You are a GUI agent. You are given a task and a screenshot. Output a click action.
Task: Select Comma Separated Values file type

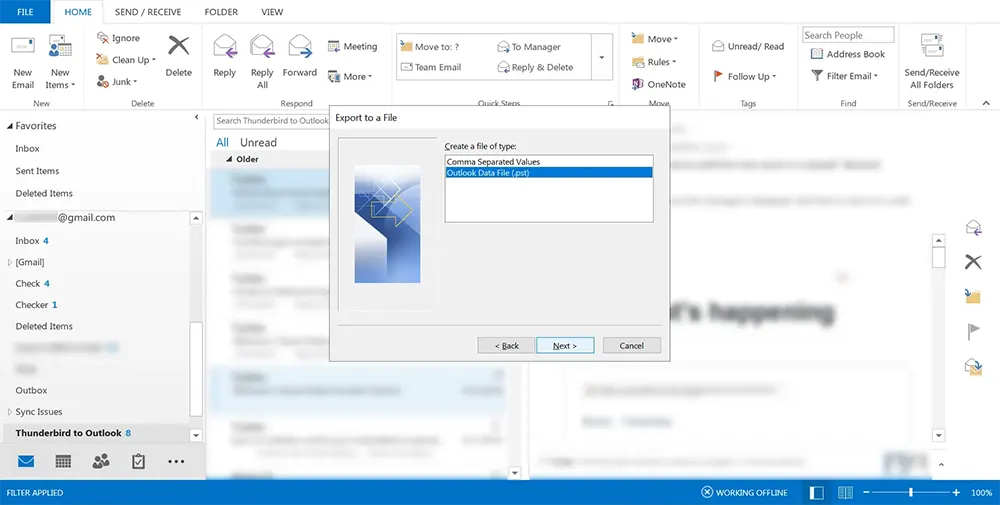coord(548,162)
